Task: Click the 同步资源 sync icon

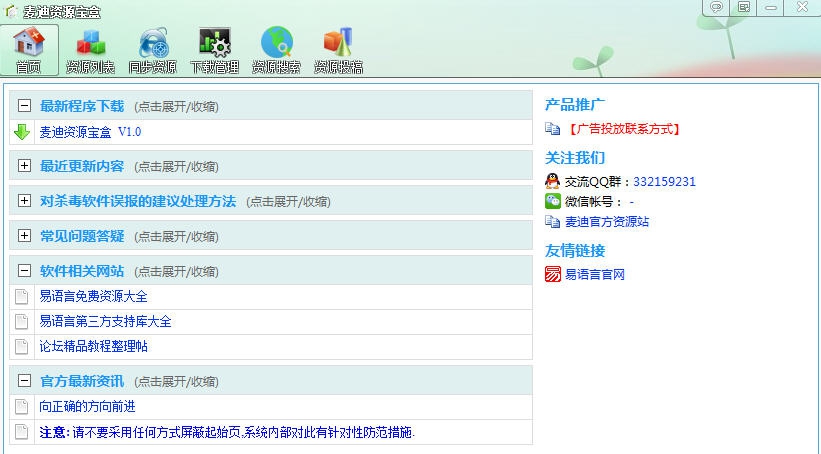Action: pos(152,50)
